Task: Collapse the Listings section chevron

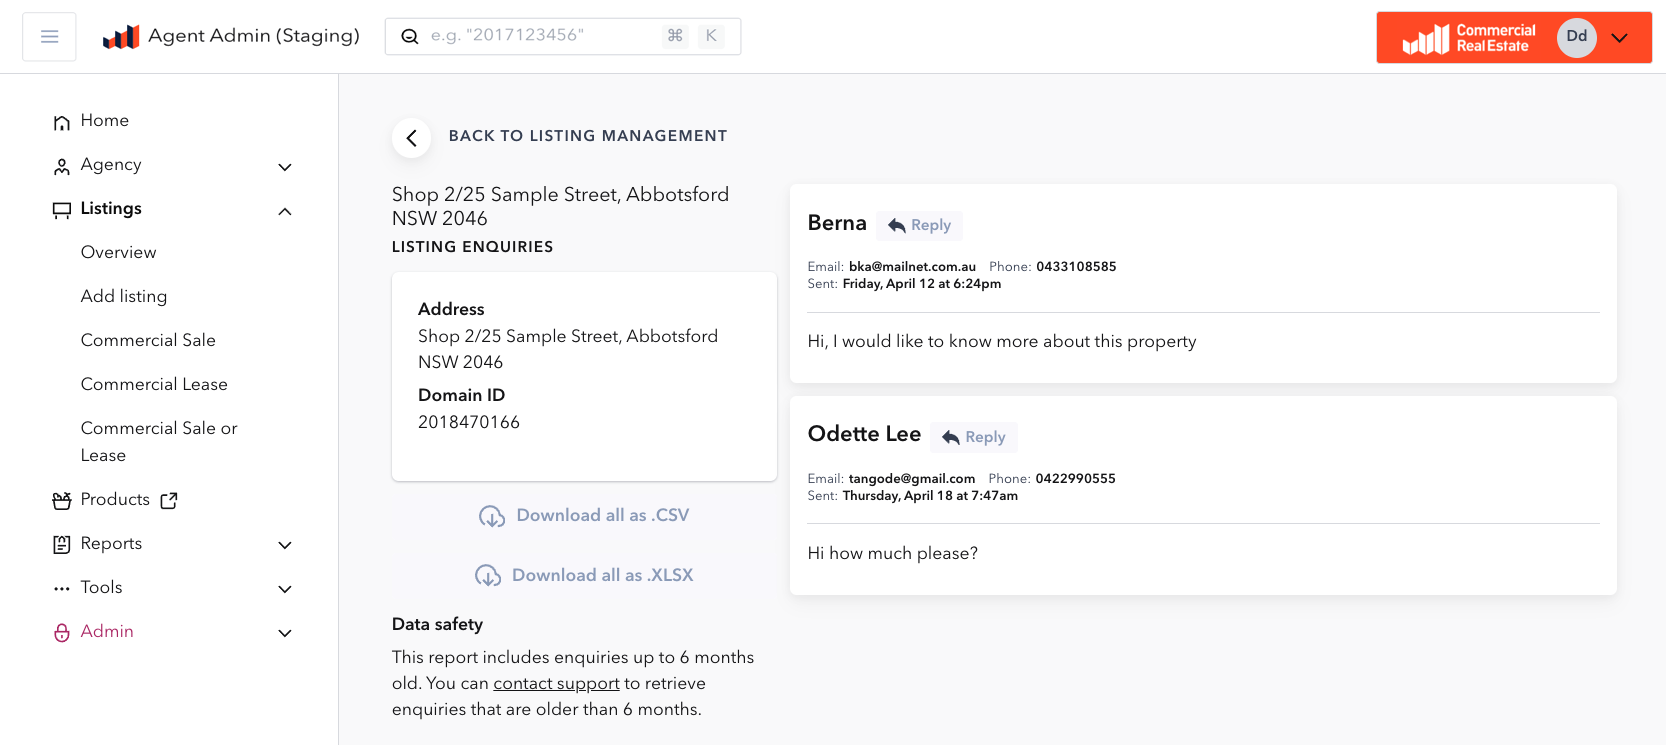Action: [285, 211]
